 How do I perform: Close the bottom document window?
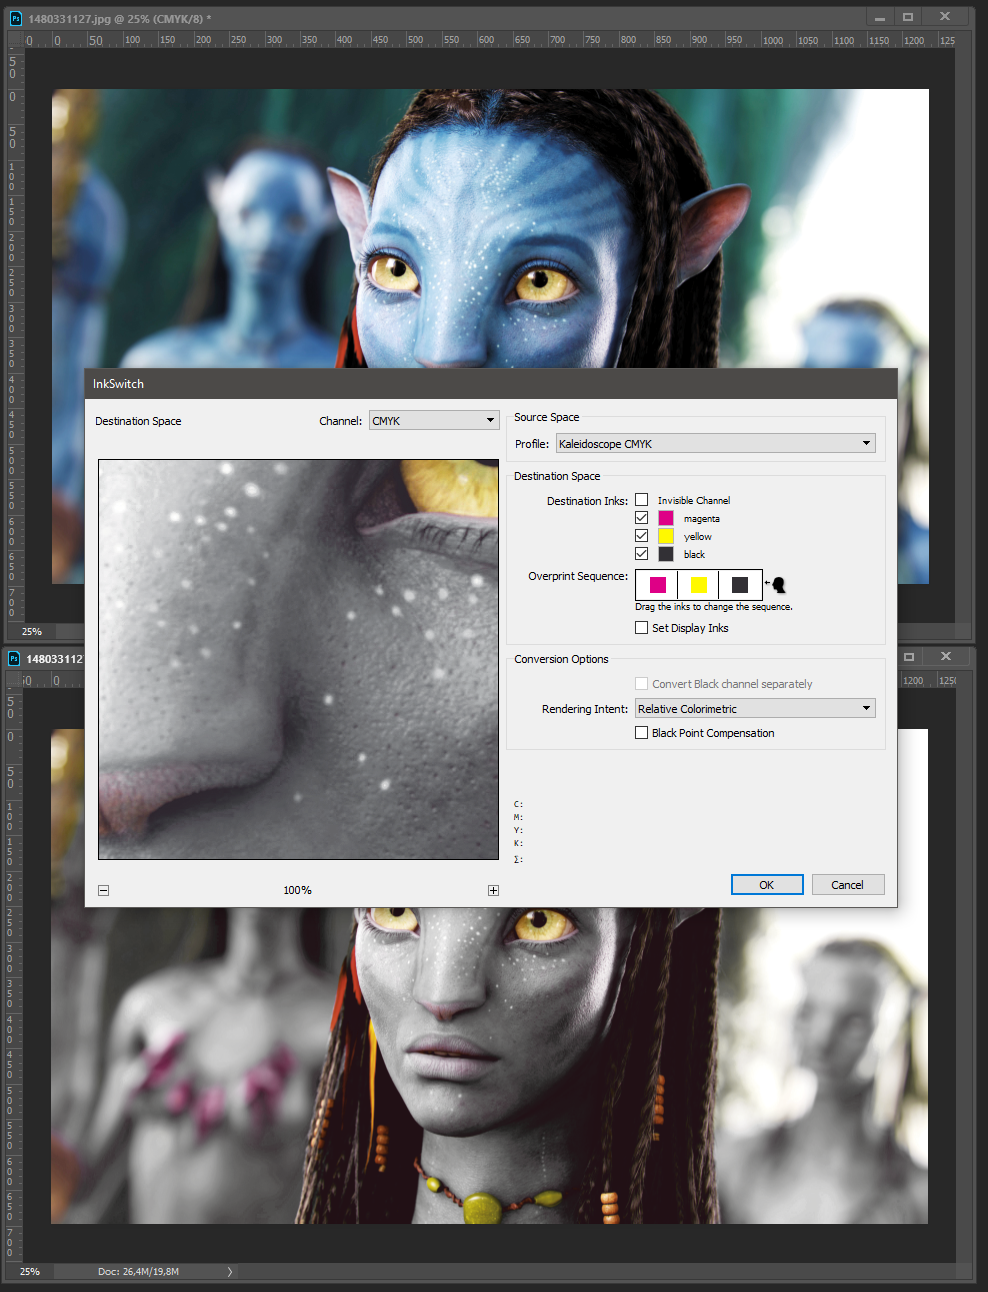pyautogui.click(x=945, y=657)
